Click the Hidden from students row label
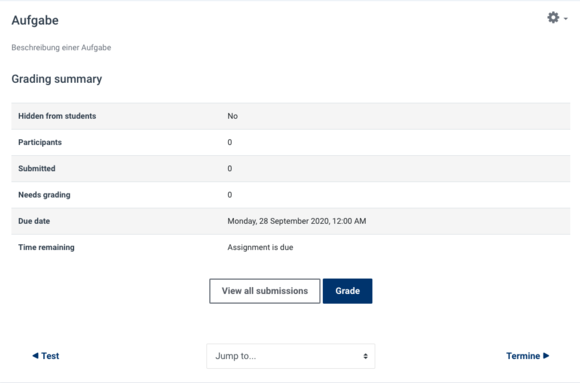Viewport: 580px width, 383px height. tap(57, 116)
